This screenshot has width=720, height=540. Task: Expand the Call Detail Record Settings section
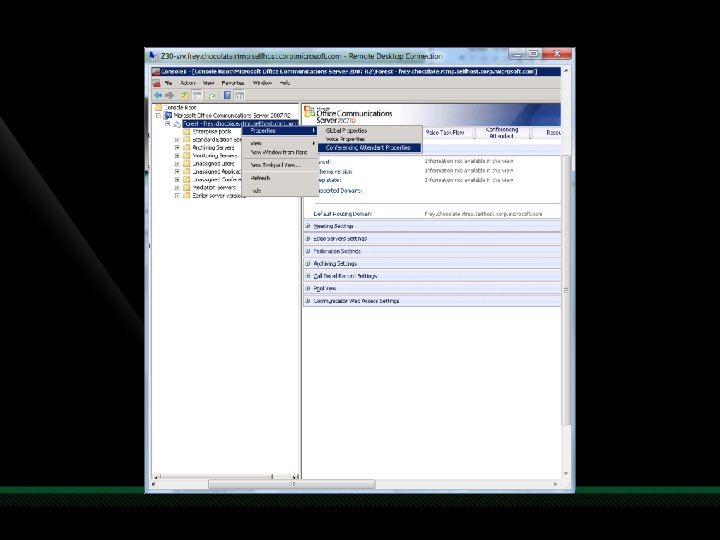click(308, 276)
